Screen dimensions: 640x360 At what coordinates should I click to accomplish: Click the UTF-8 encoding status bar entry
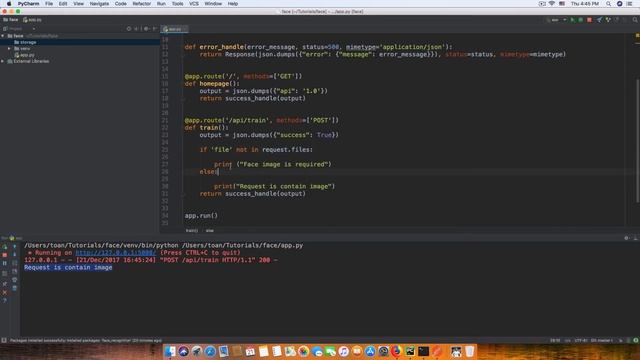(581, 340)
